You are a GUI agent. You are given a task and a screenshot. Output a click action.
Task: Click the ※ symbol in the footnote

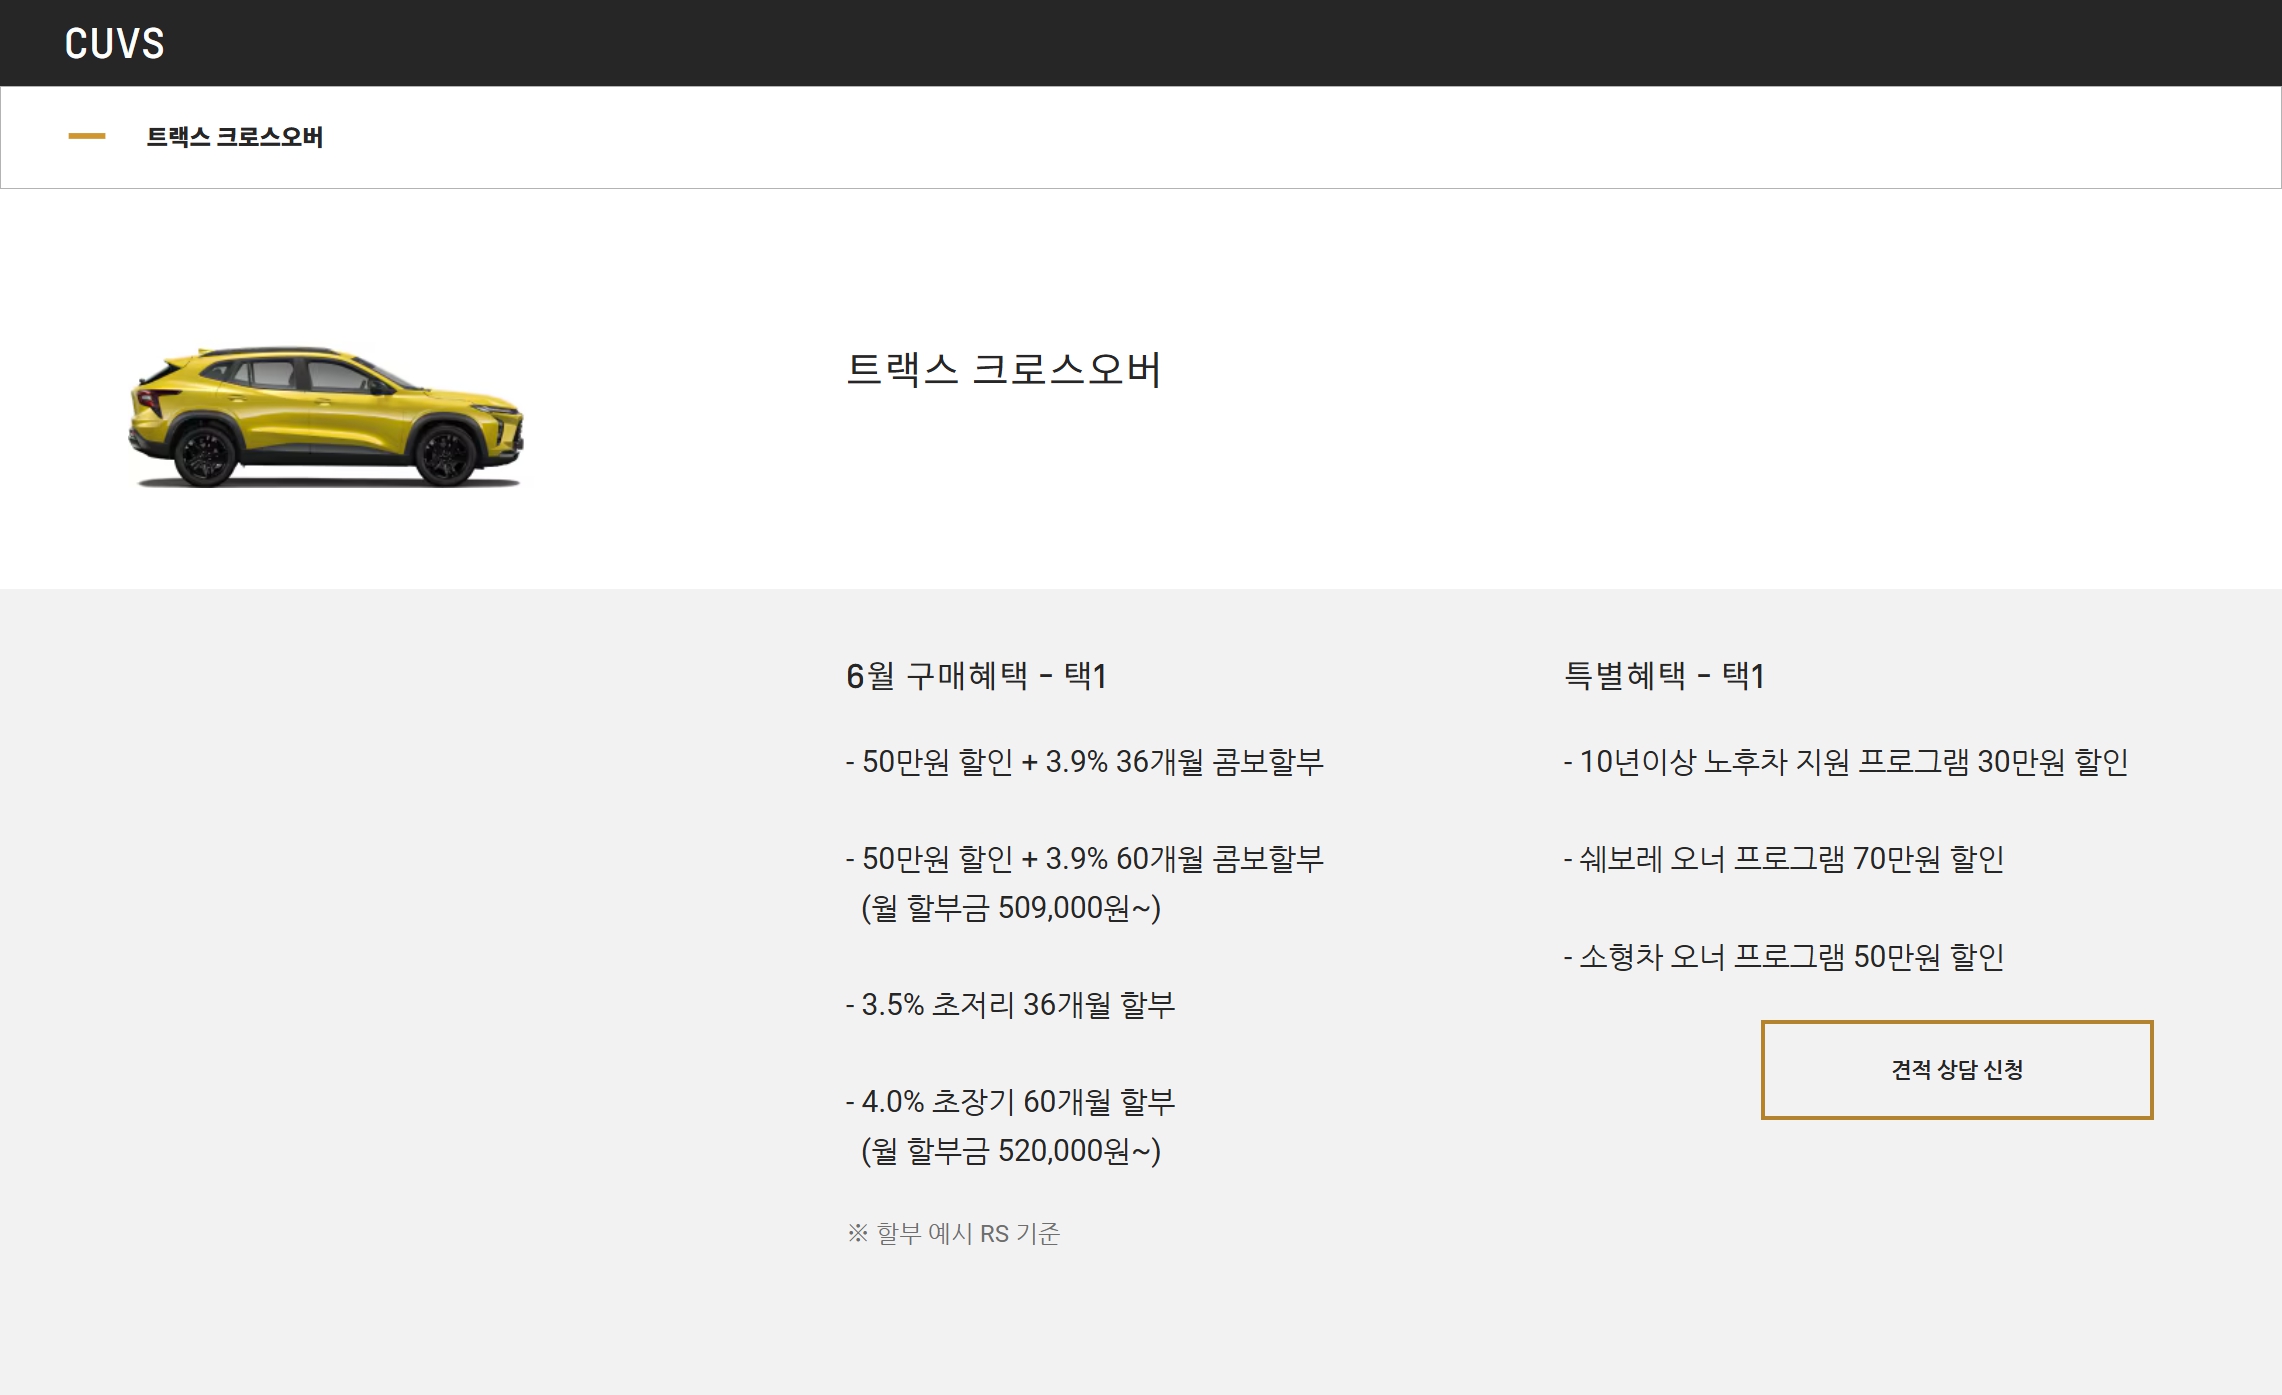coord(857,1234)
